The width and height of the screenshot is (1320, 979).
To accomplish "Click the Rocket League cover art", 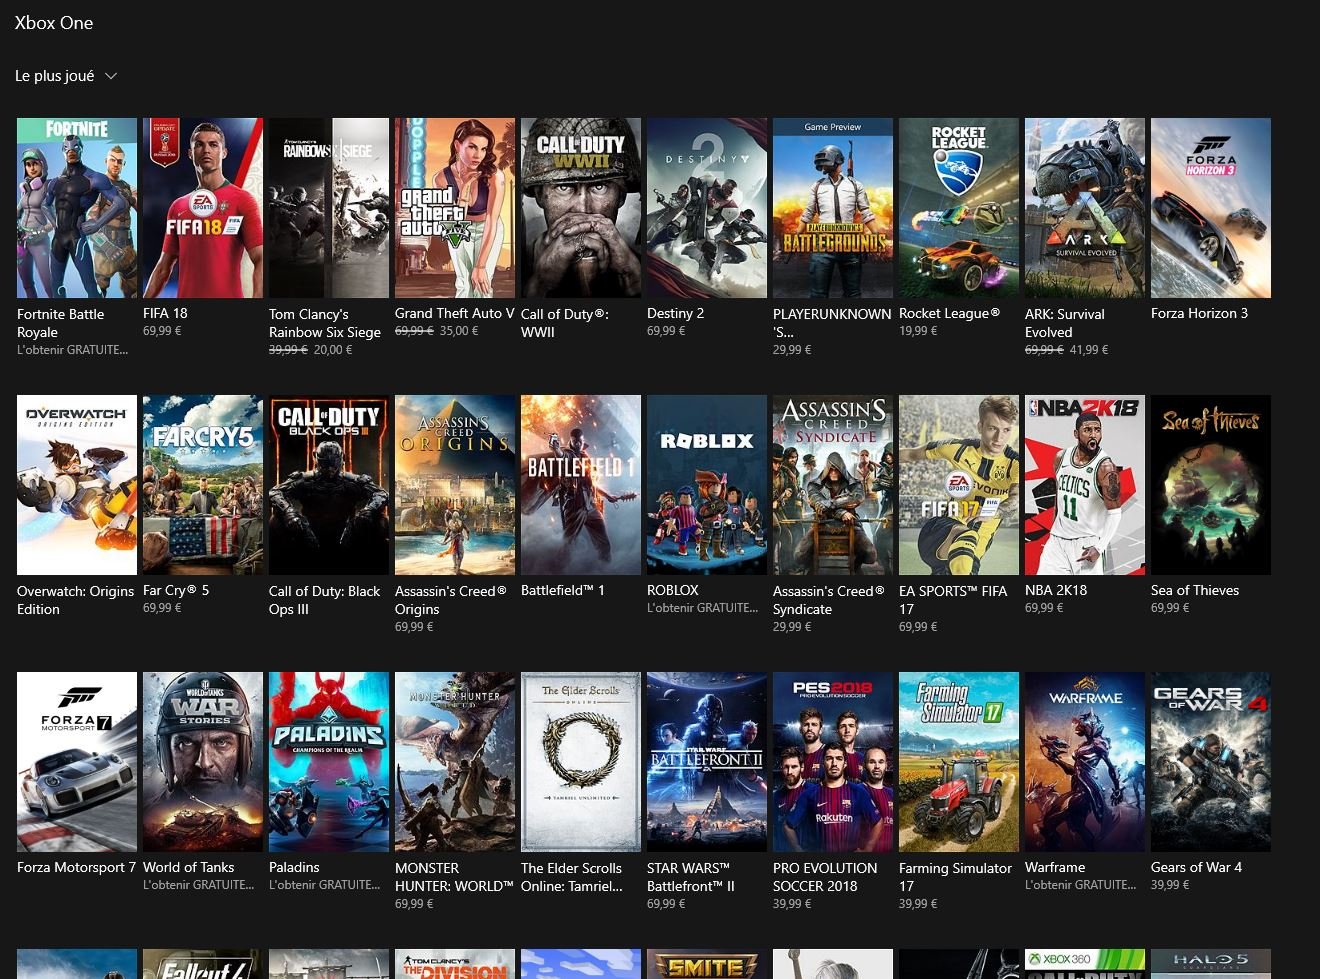I will tap(959, 208).
